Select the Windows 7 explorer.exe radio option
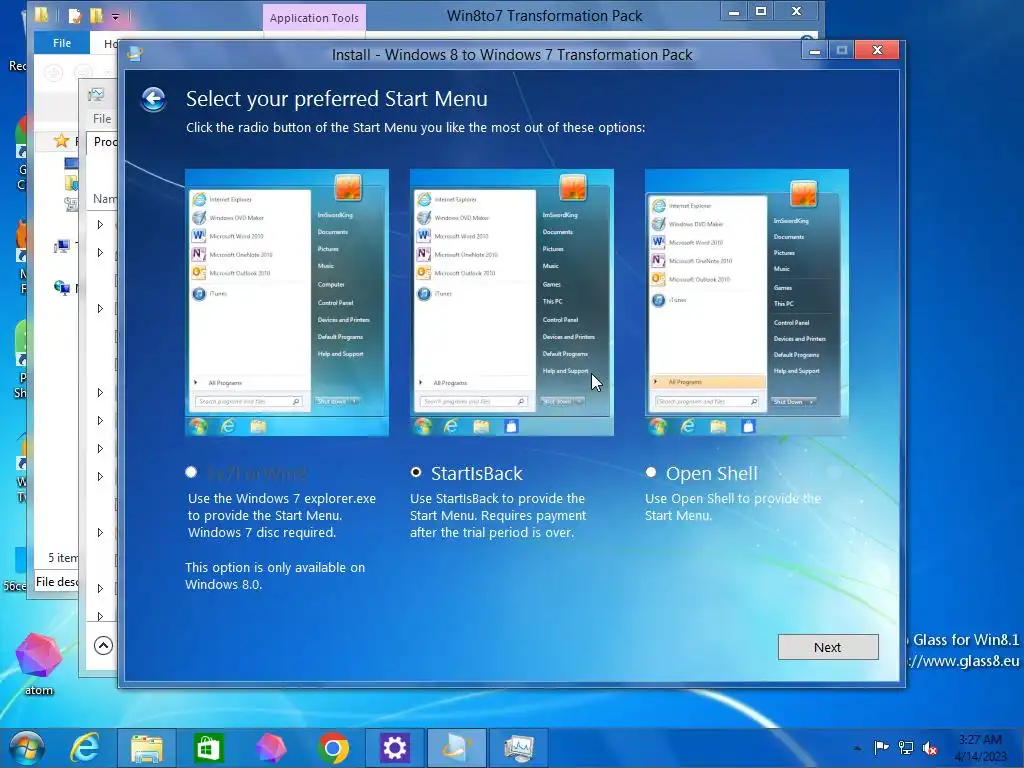 coord(191,472)
